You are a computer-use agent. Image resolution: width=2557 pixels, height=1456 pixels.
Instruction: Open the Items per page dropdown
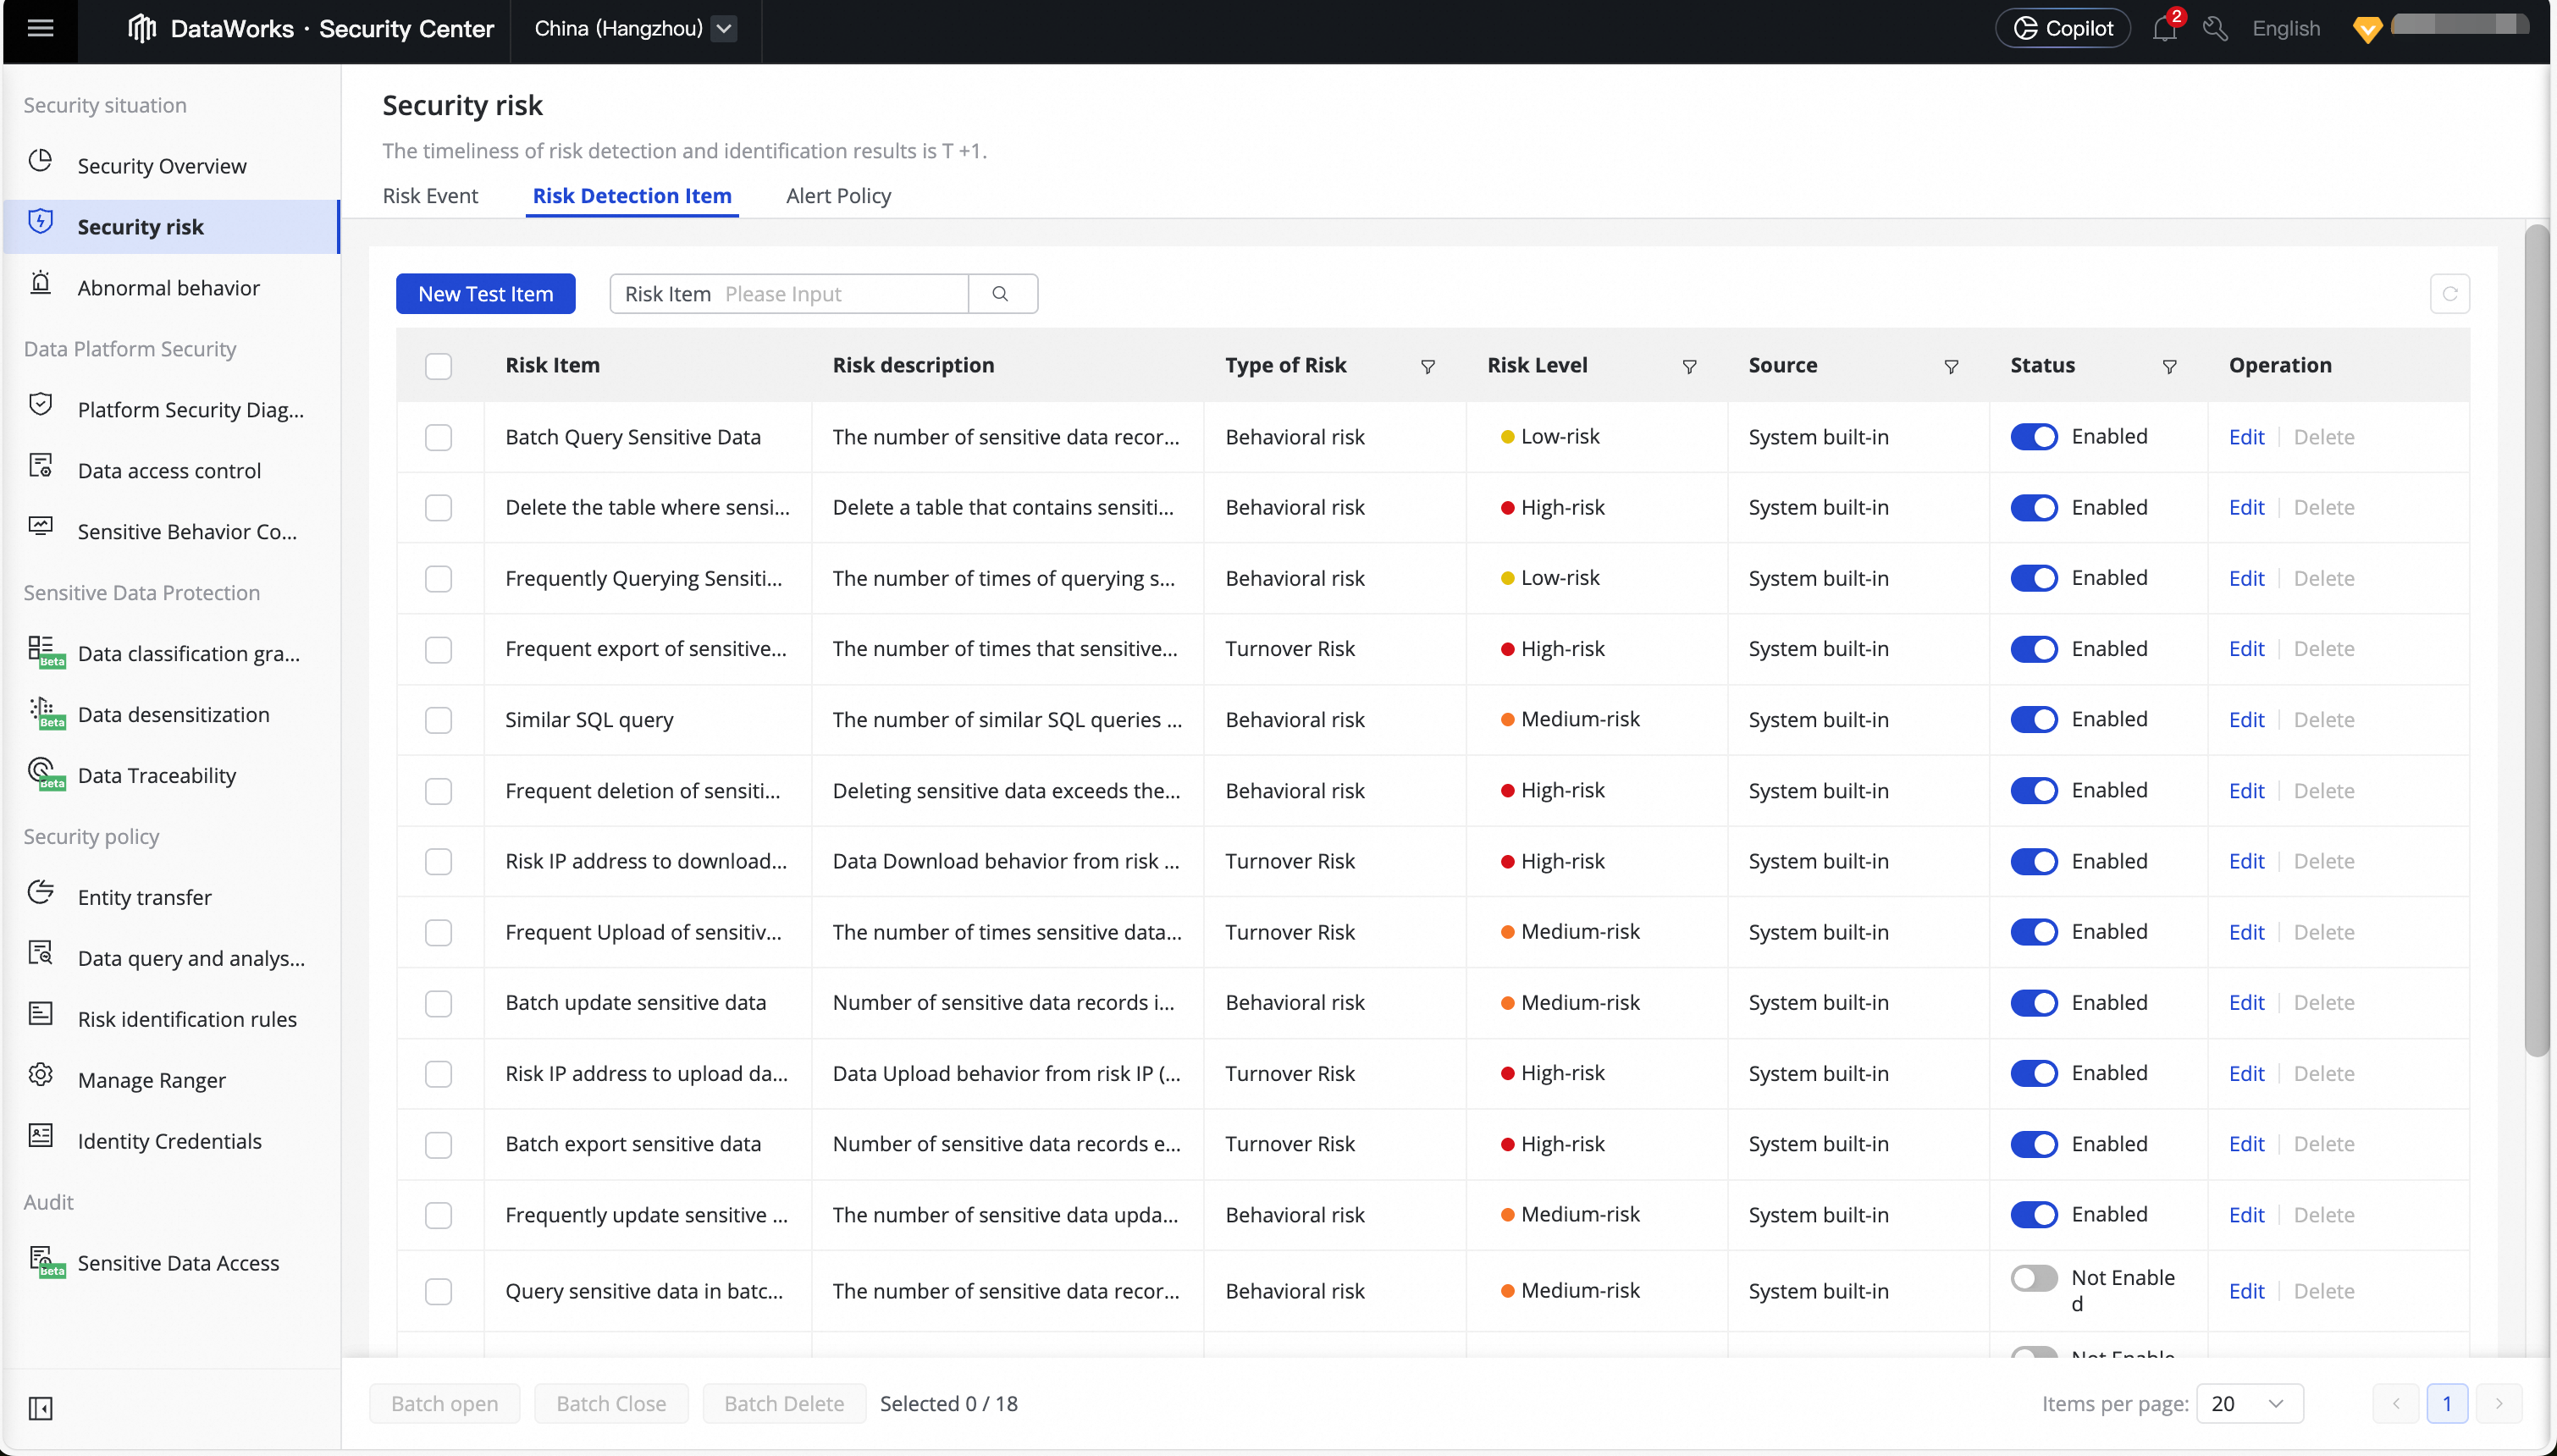click(x=2250, y=1403)
